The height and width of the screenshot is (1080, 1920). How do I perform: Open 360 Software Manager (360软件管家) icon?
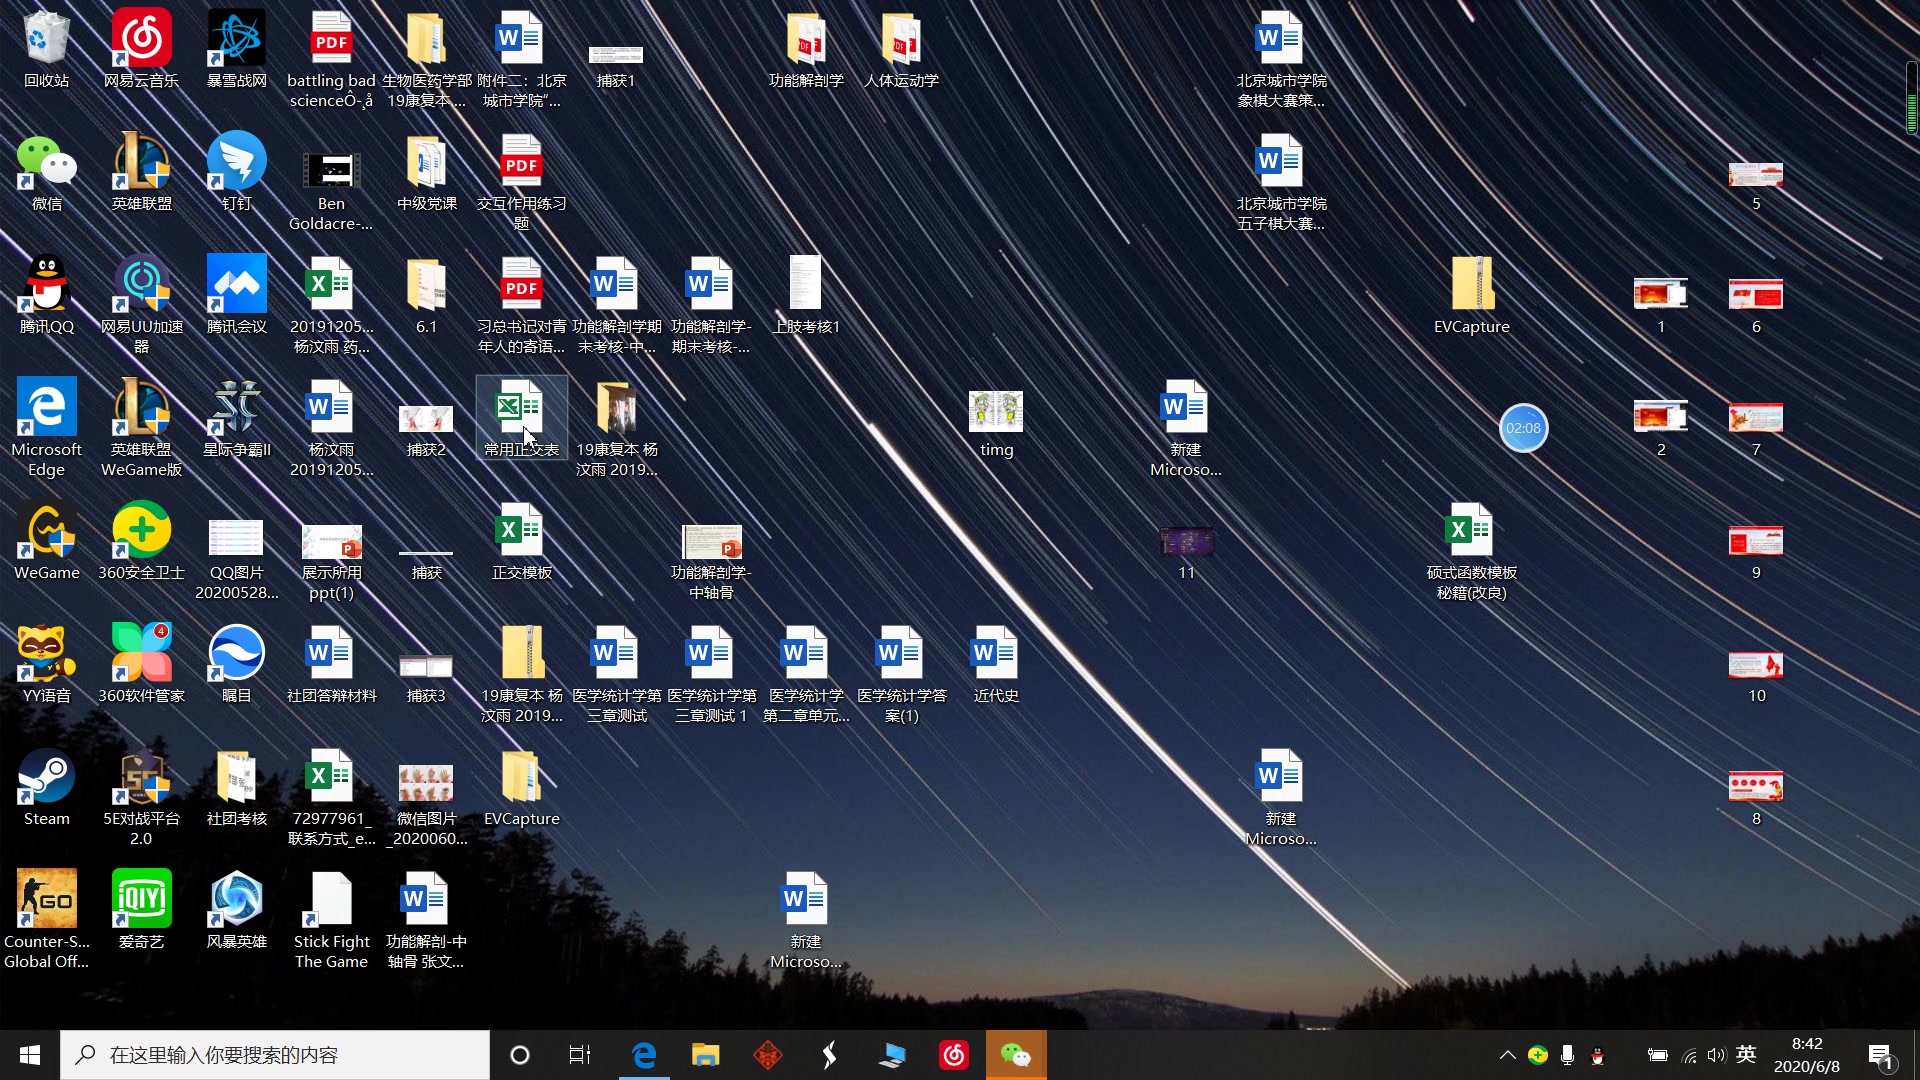(141, 665)
